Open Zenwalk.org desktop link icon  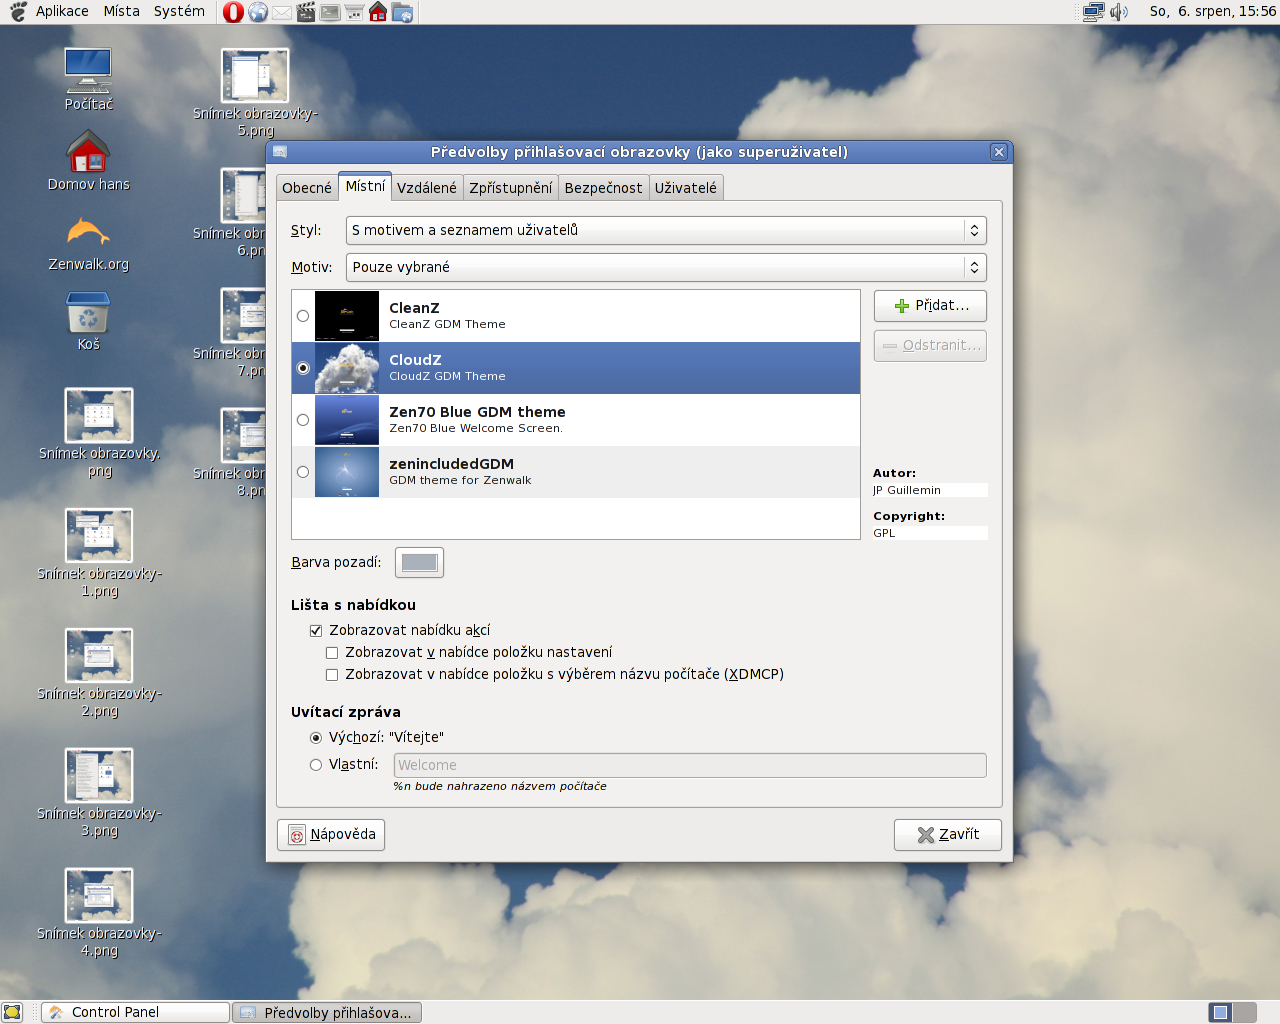pos(88,242)
